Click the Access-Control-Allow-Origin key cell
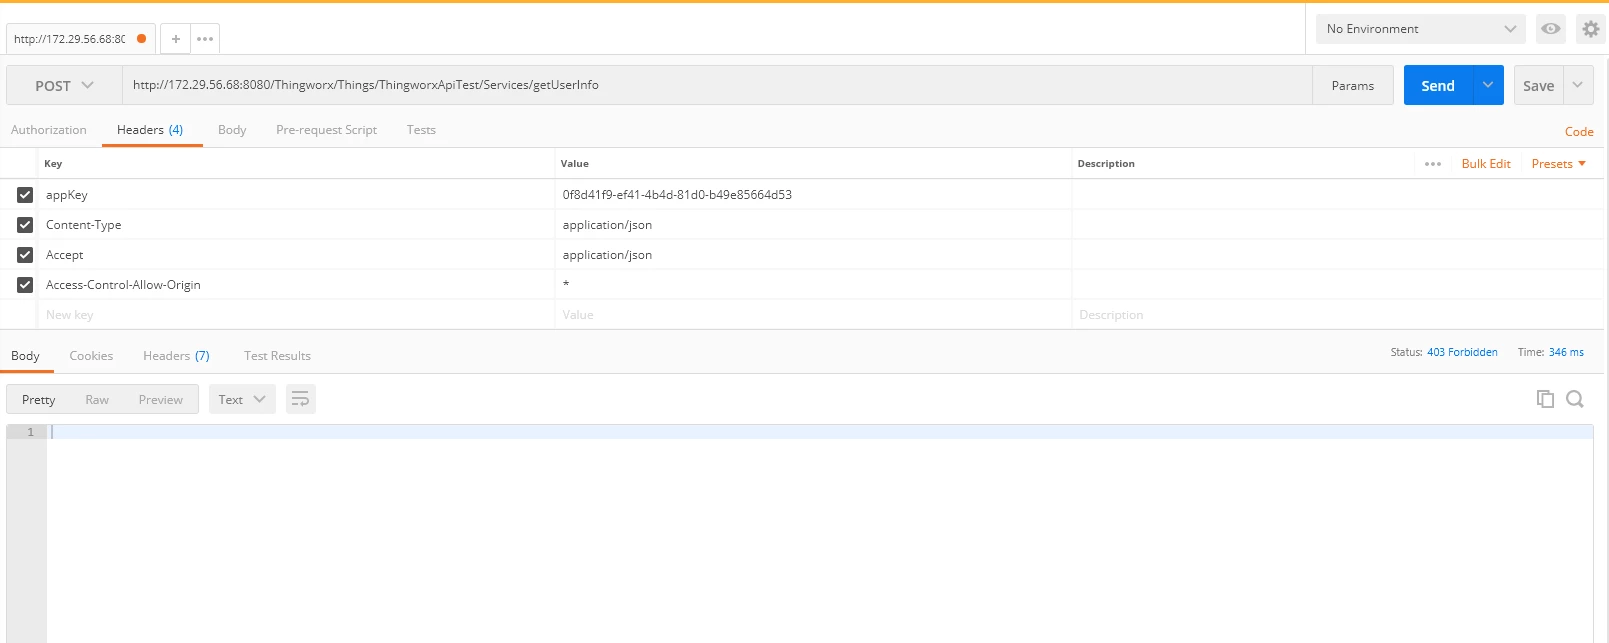Screen dimensions: 1609x643 (x=297, y=285)
